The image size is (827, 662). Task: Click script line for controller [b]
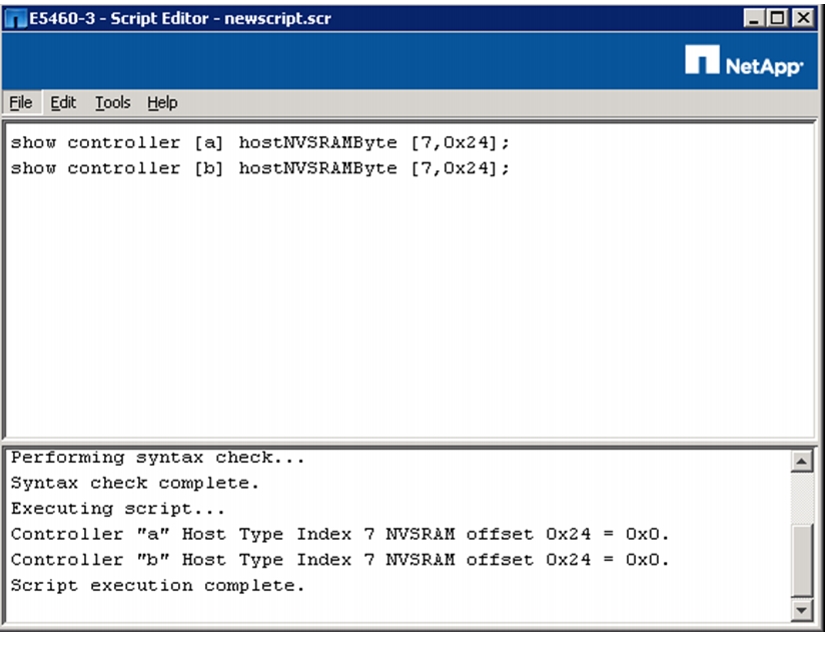tap(260, 168)
